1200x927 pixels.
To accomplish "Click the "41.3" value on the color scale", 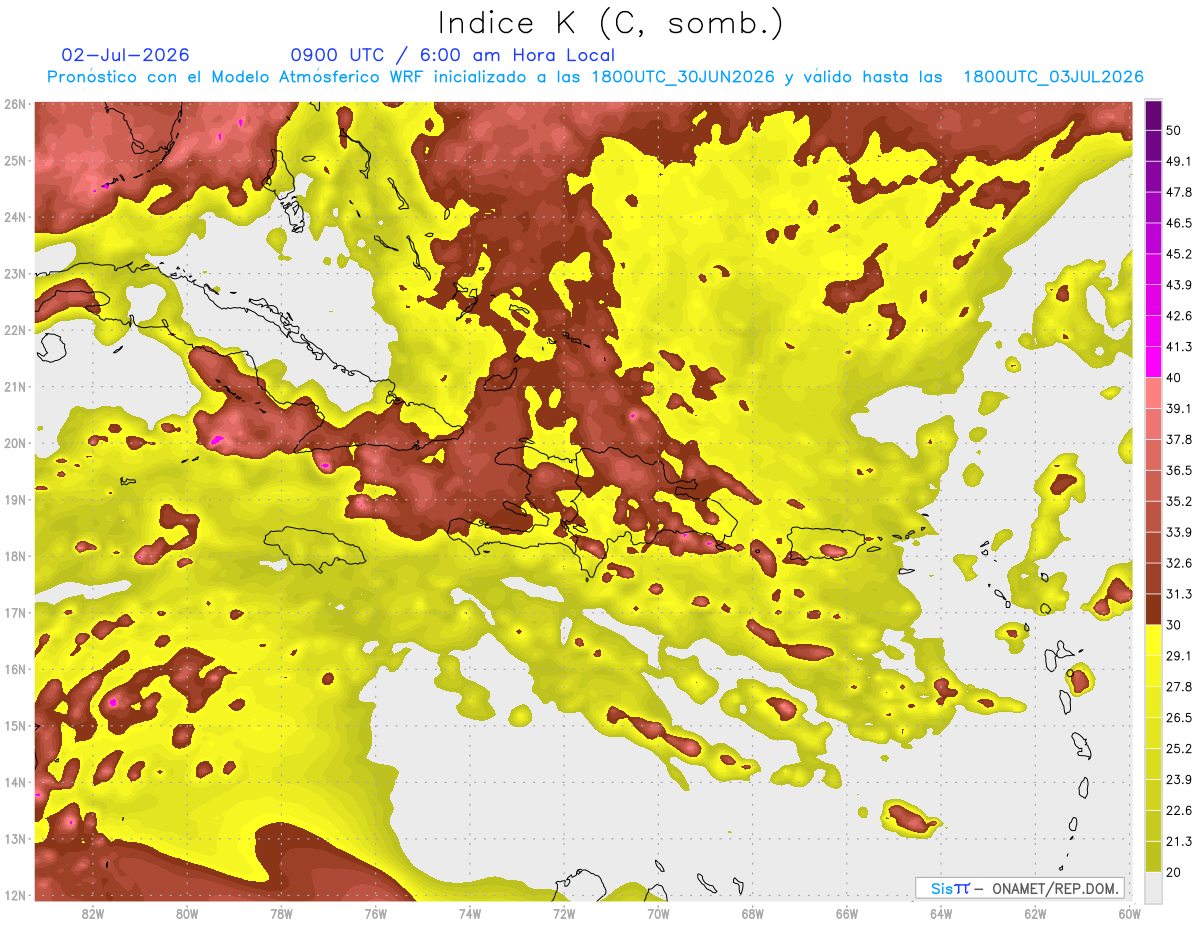I will pyautogui.click(x=1179, y=347).
